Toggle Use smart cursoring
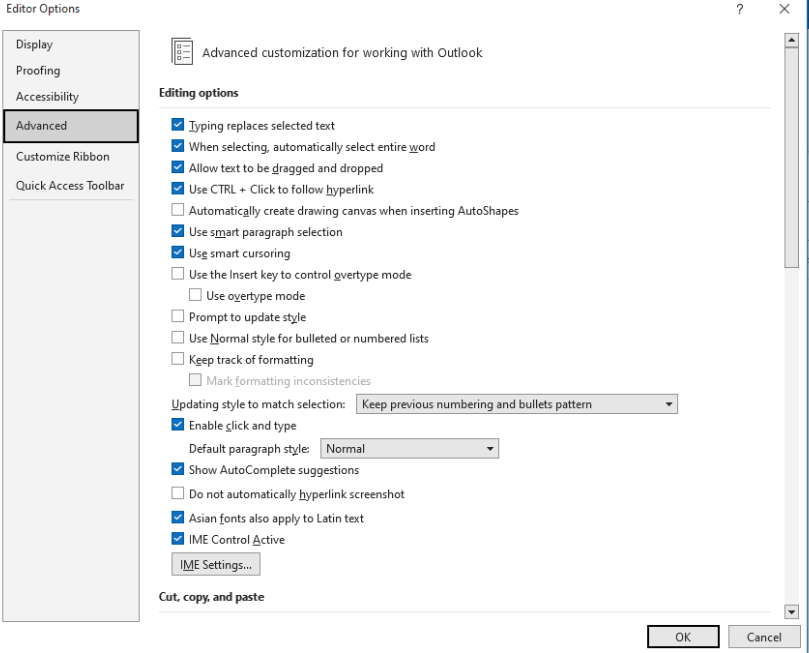This screenshot has width=809, height=653. coord(177,253)
